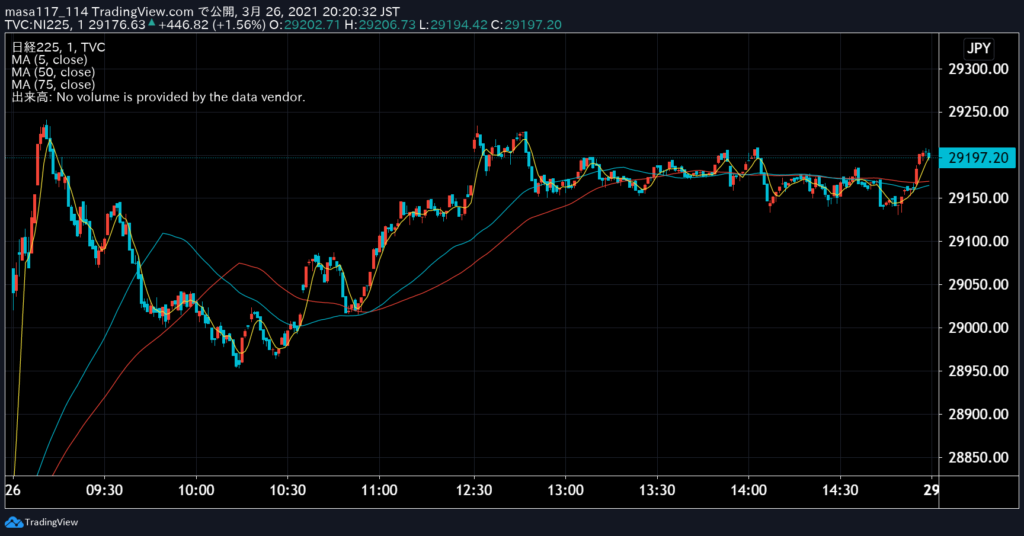
Task: Click the masa117_114 publisher header text
Action: (x=46, y=12)
